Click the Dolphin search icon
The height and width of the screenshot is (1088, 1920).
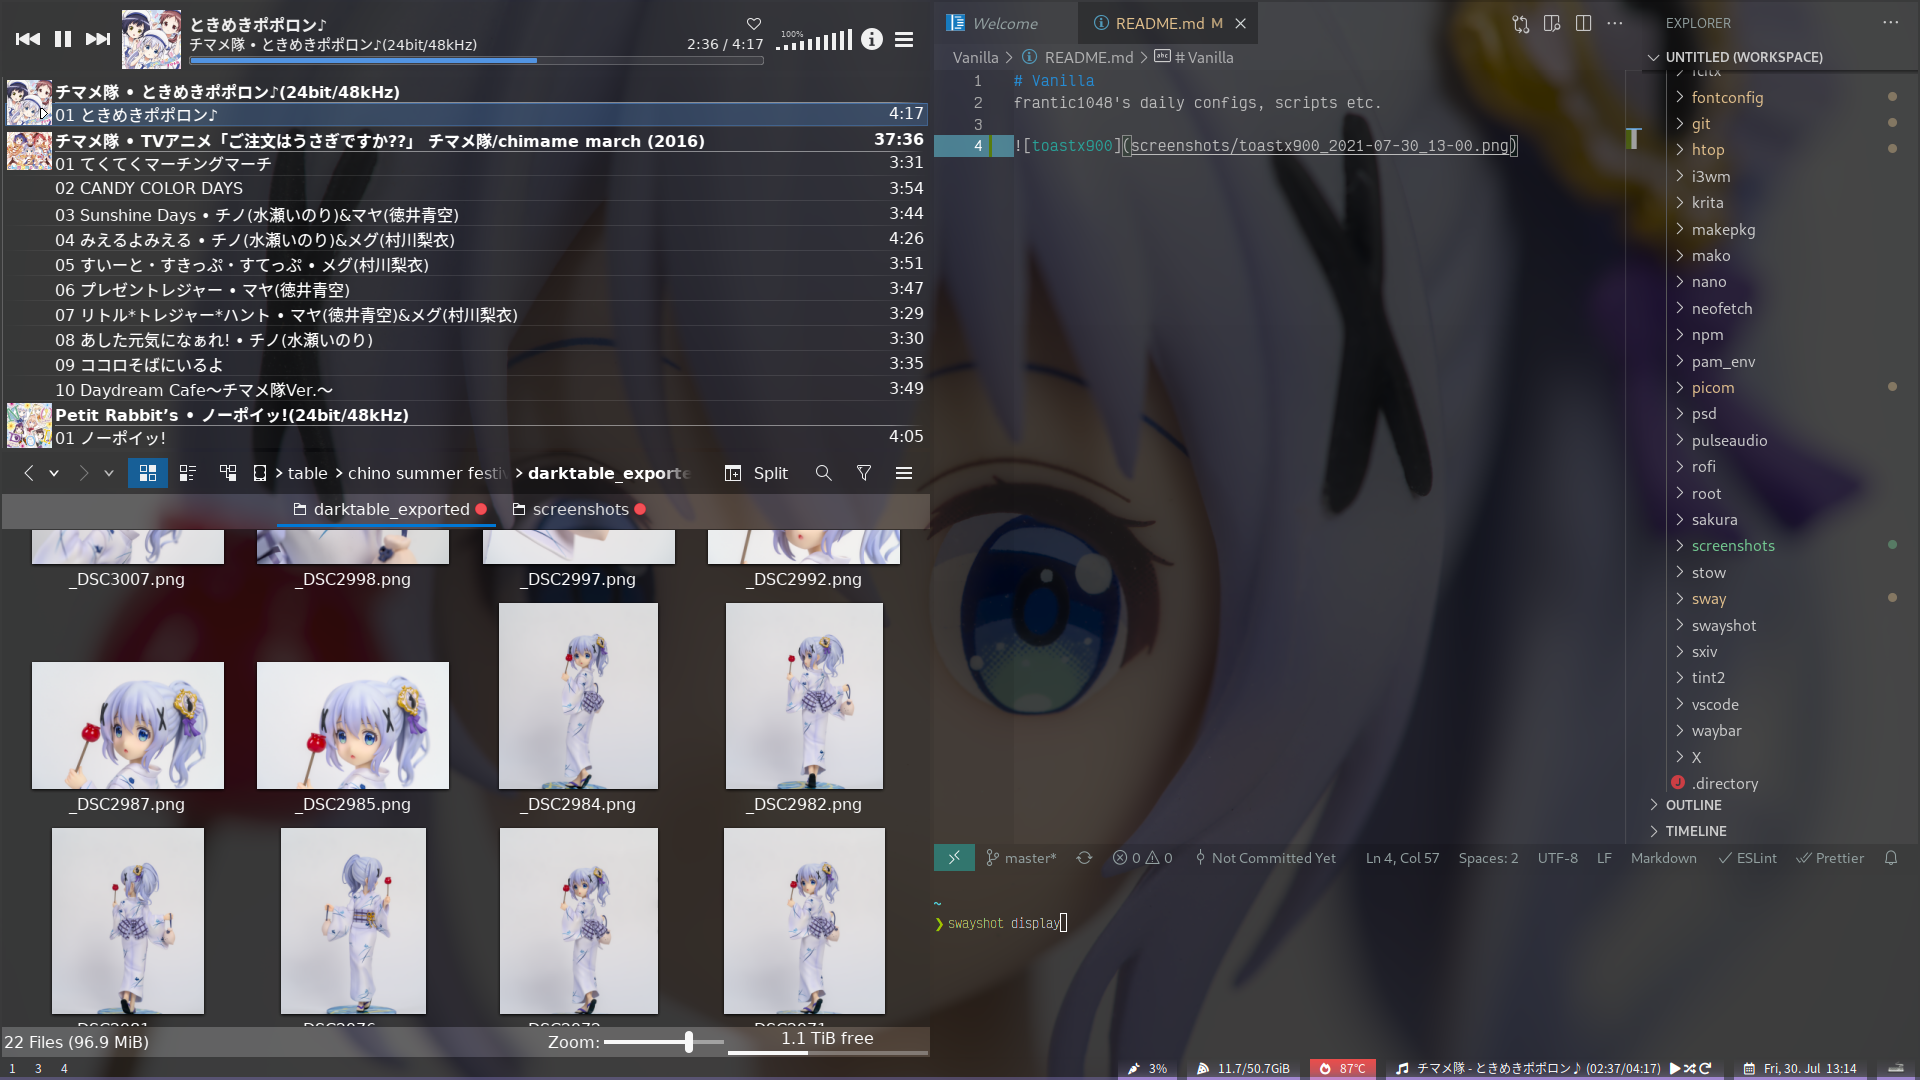823,473
